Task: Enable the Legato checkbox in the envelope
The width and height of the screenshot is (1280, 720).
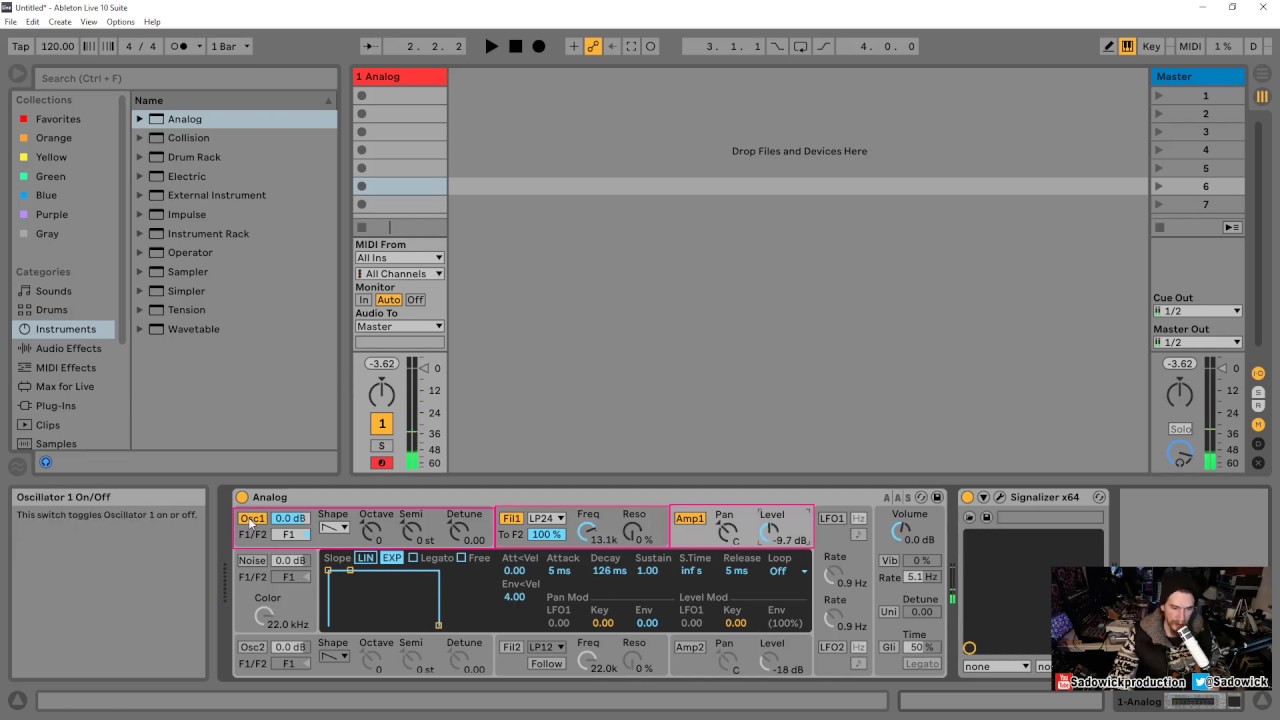Action: pyautogui.click(x=413, y=557)
